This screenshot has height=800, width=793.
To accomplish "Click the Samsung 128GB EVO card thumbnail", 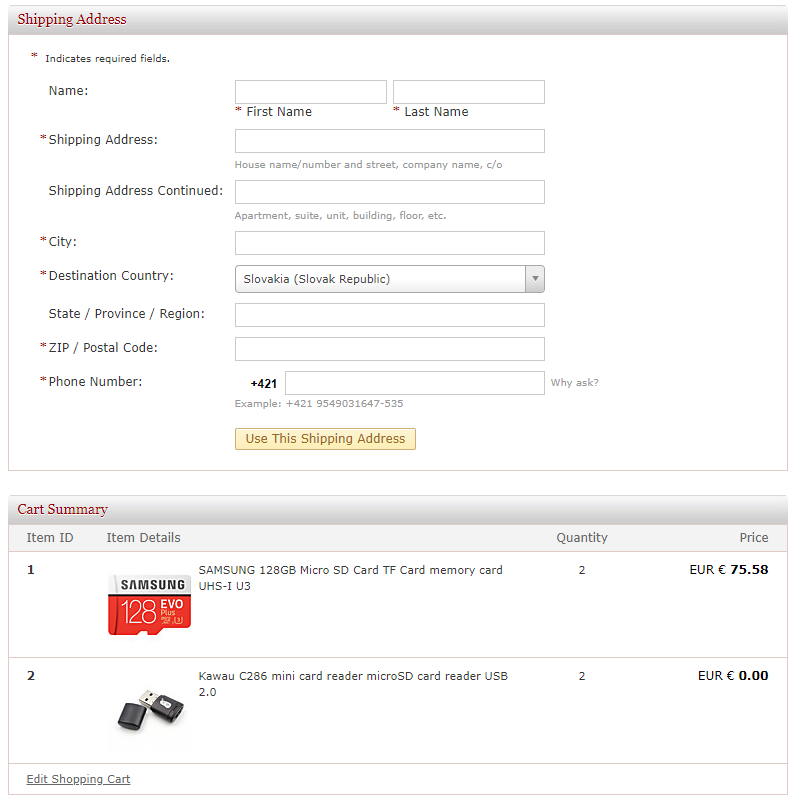I will click(150, 604).
